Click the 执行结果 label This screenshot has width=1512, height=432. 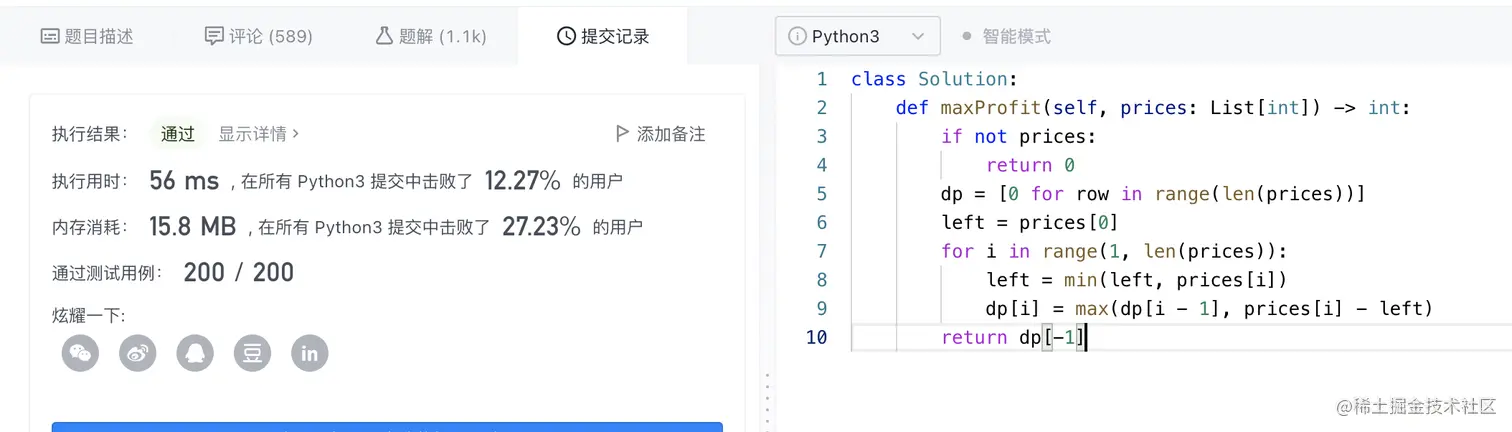coord(91,133)
